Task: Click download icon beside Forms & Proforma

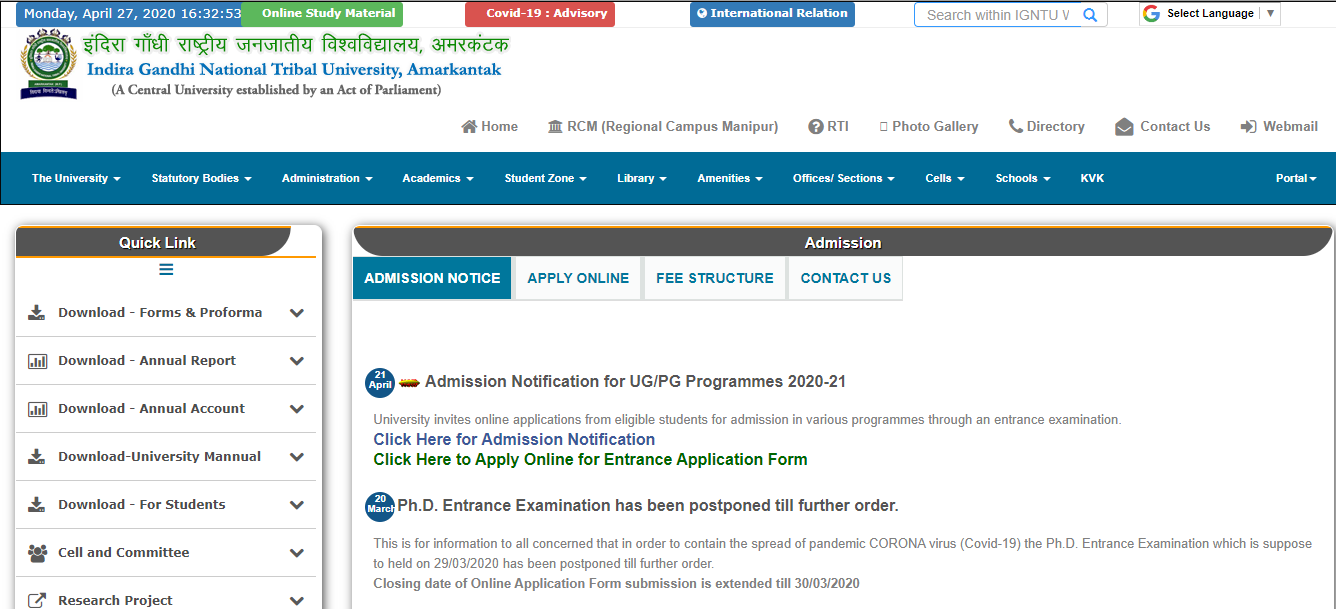Action: click(x=37, y=312)
